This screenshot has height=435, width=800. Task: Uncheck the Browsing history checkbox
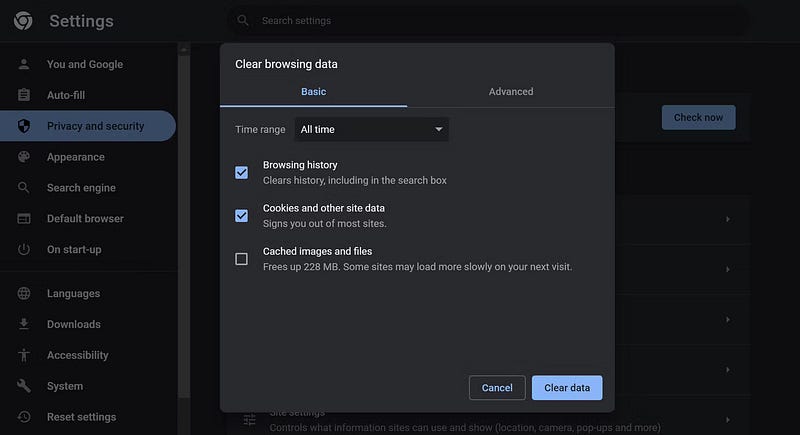(x=241, y=172)
